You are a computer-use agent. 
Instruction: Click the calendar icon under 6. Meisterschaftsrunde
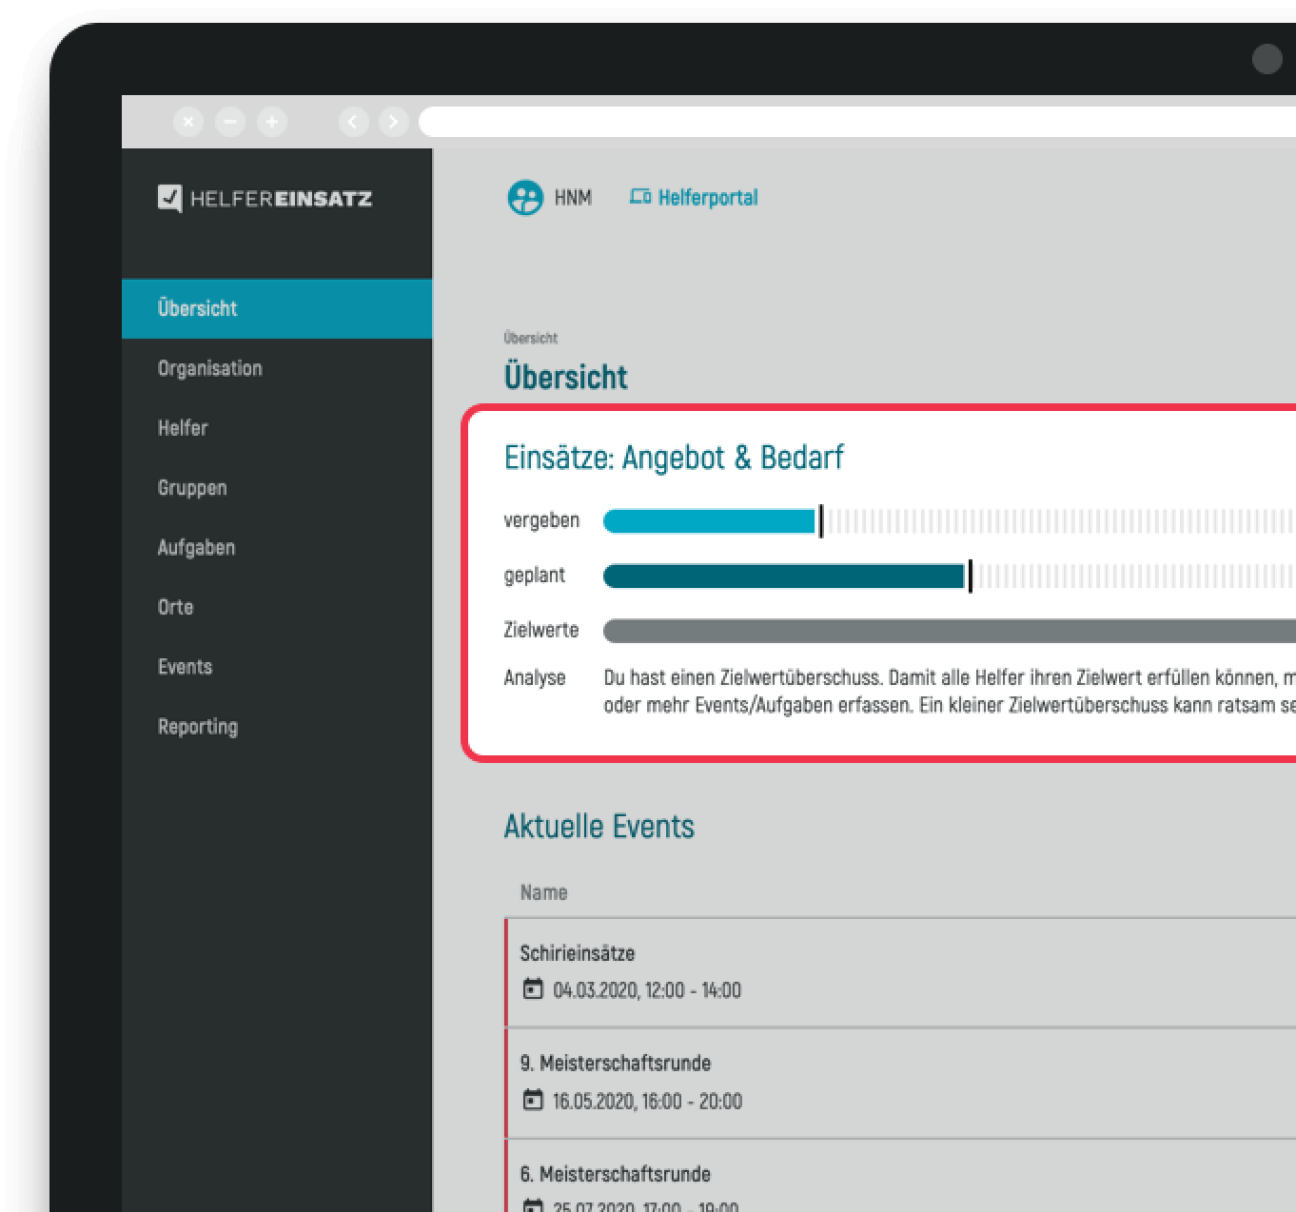[x=533, y=1207]
